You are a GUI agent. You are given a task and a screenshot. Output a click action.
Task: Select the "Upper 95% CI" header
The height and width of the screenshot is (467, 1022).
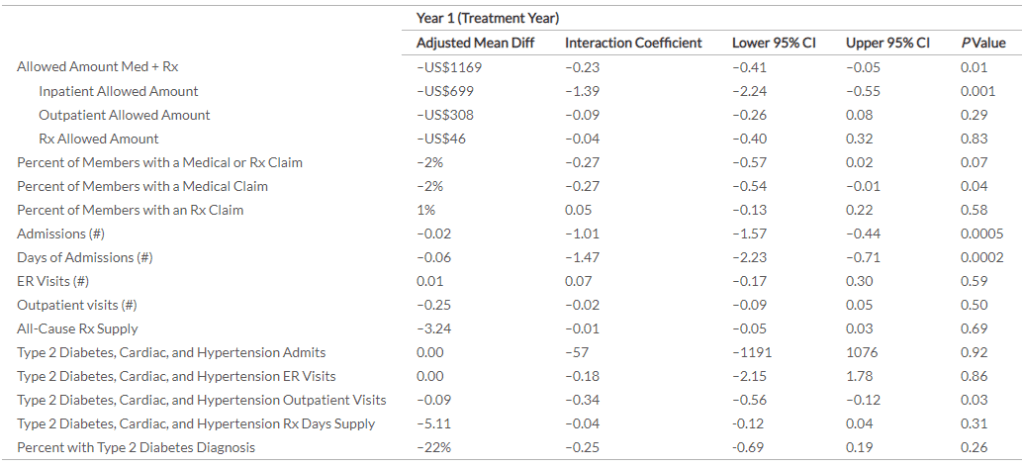point(887,43)
